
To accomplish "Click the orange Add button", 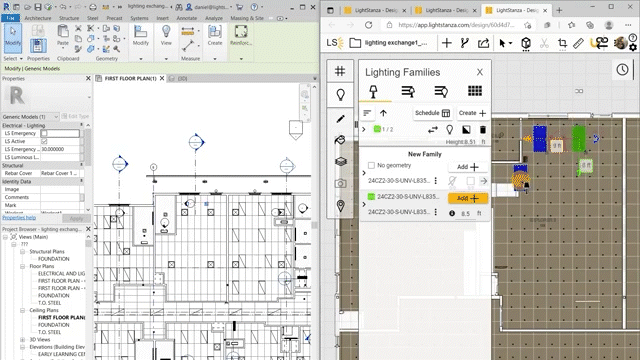I will coord(468,198).
